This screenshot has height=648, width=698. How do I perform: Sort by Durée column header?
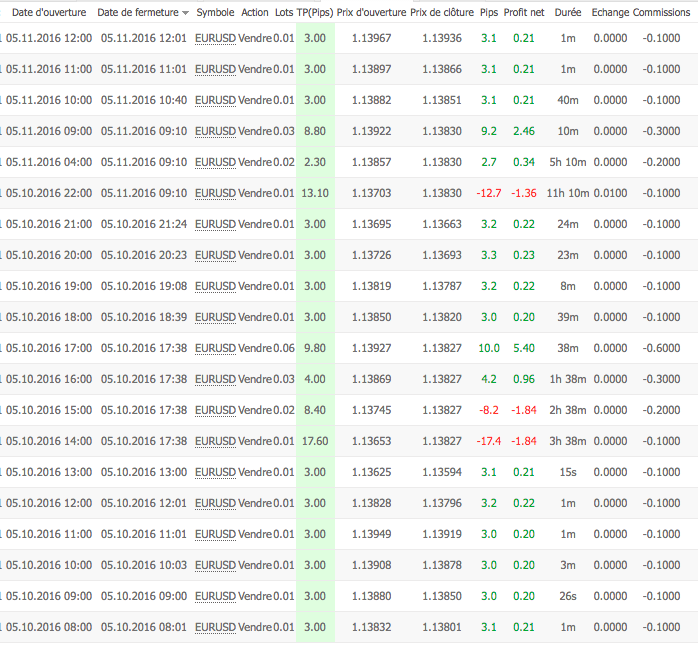(568, 12)
